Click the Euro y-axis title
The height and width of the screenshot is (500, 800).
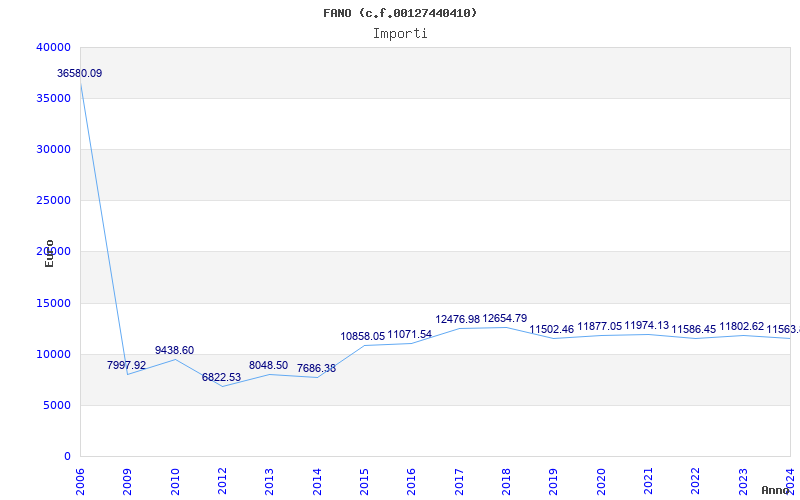49,254
